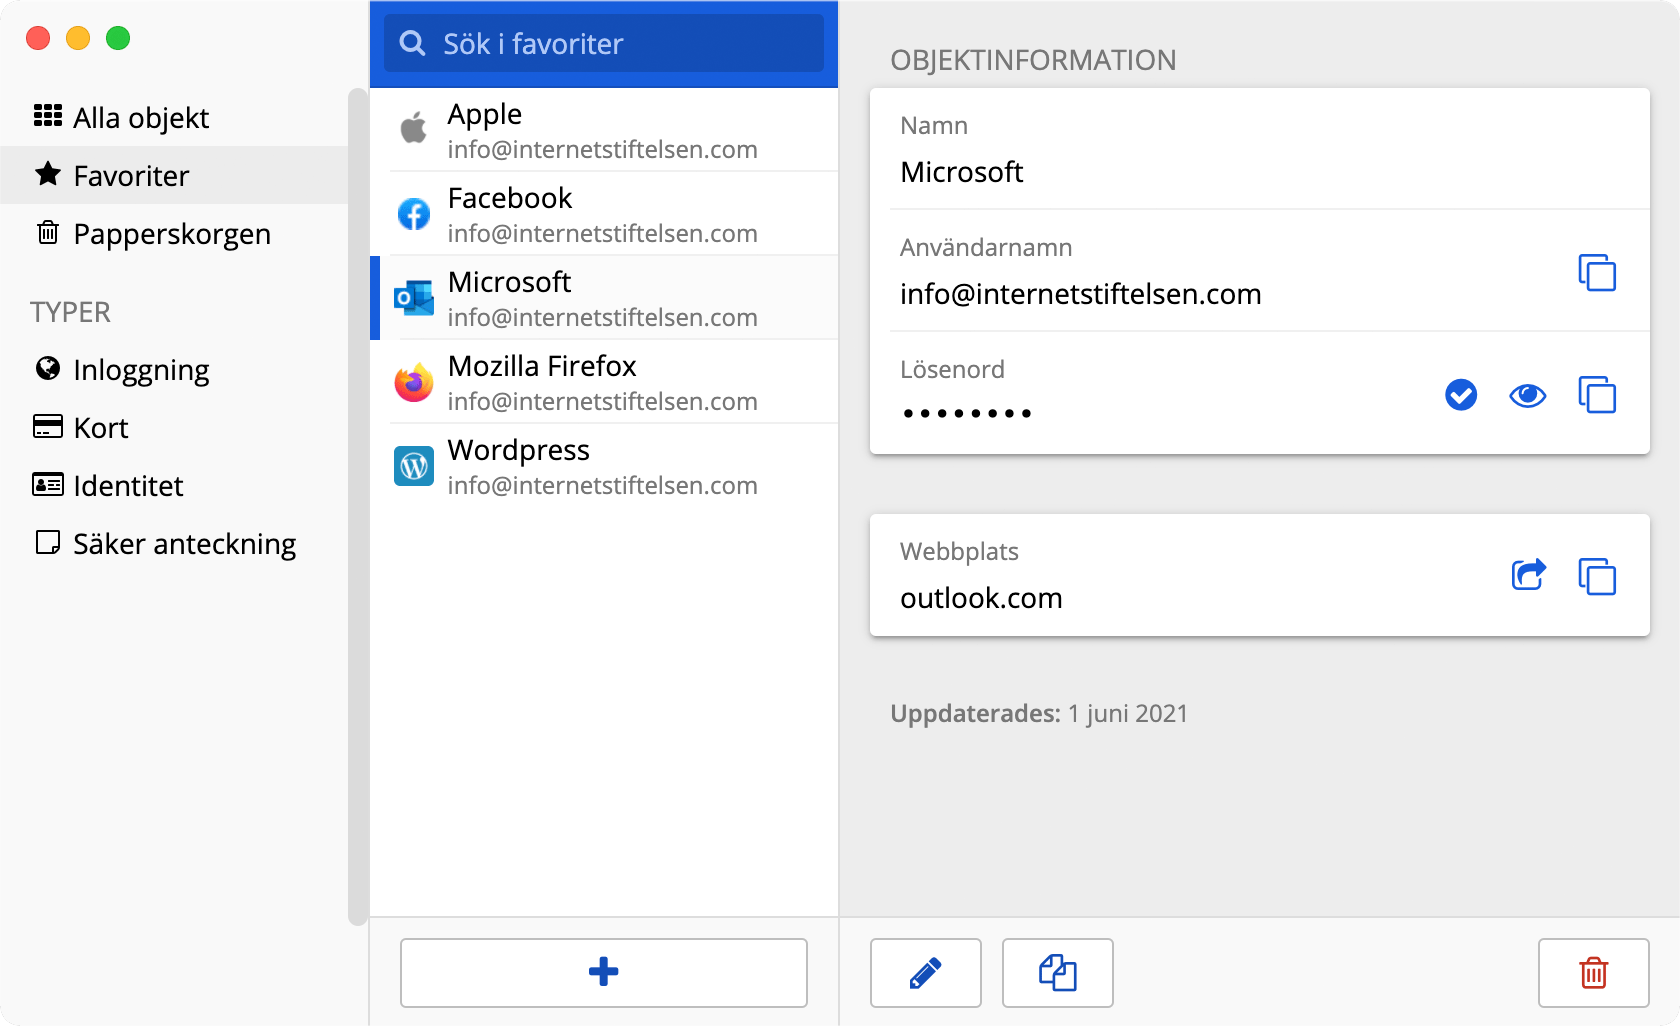Image resolution: width=1680 pixels, height=1026 pixels.
Task: Delete the item with the red trash button
Action: pyautogui.click(x=1594, y=973)
